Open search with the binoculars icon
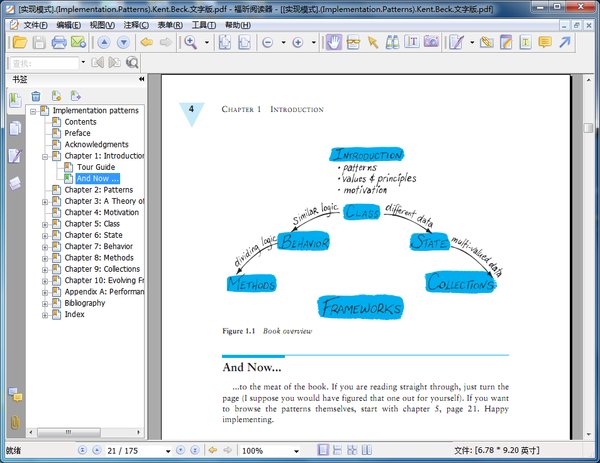 click(x=392, y=42)
